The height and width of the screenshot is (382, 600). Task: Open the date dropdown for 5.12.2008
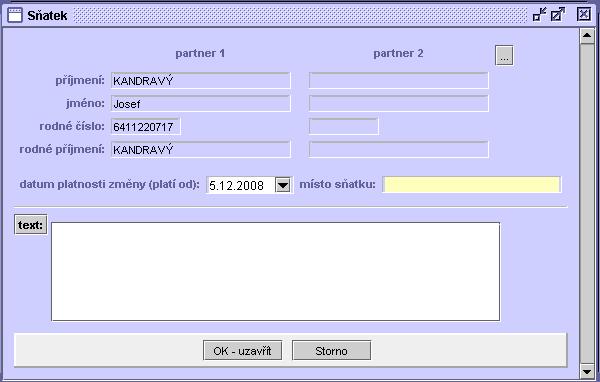(x=283, y=185)
